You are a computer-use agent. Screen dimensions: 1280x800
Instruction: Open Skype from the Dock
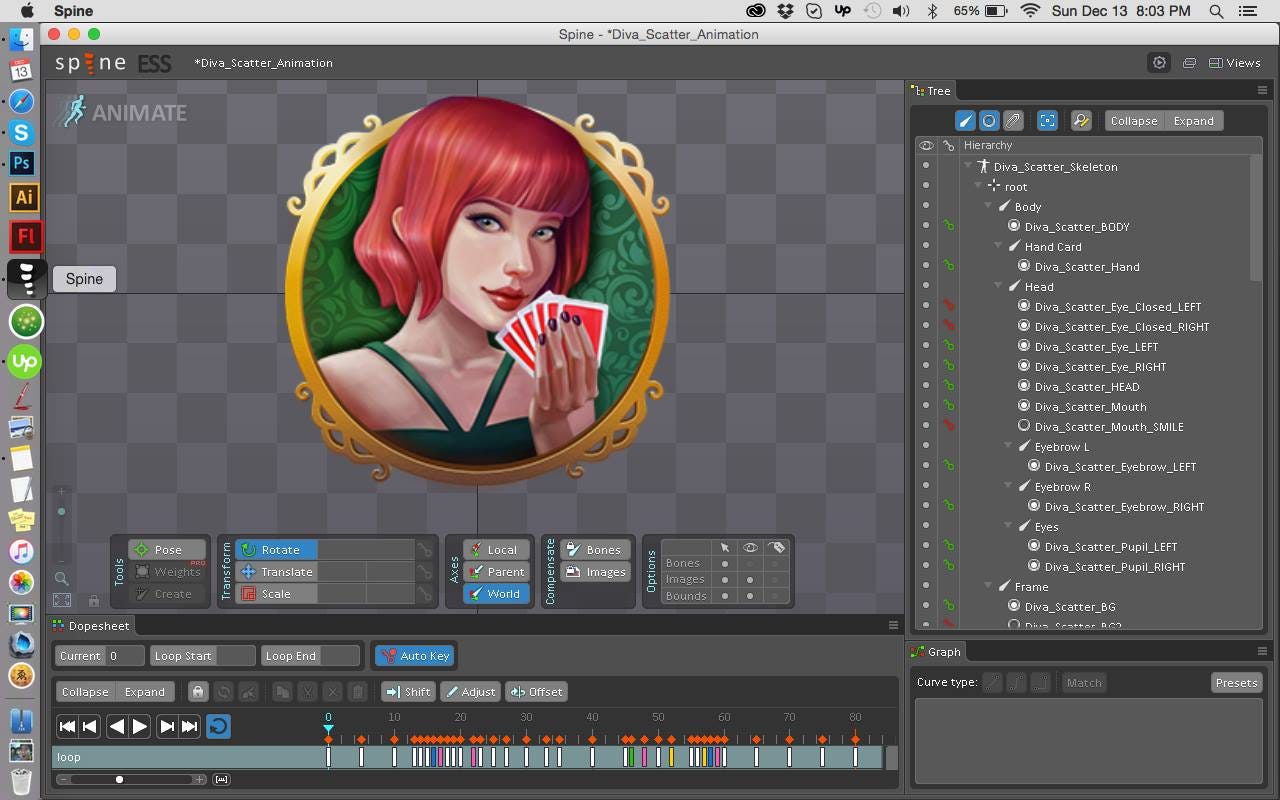[21, 132]
